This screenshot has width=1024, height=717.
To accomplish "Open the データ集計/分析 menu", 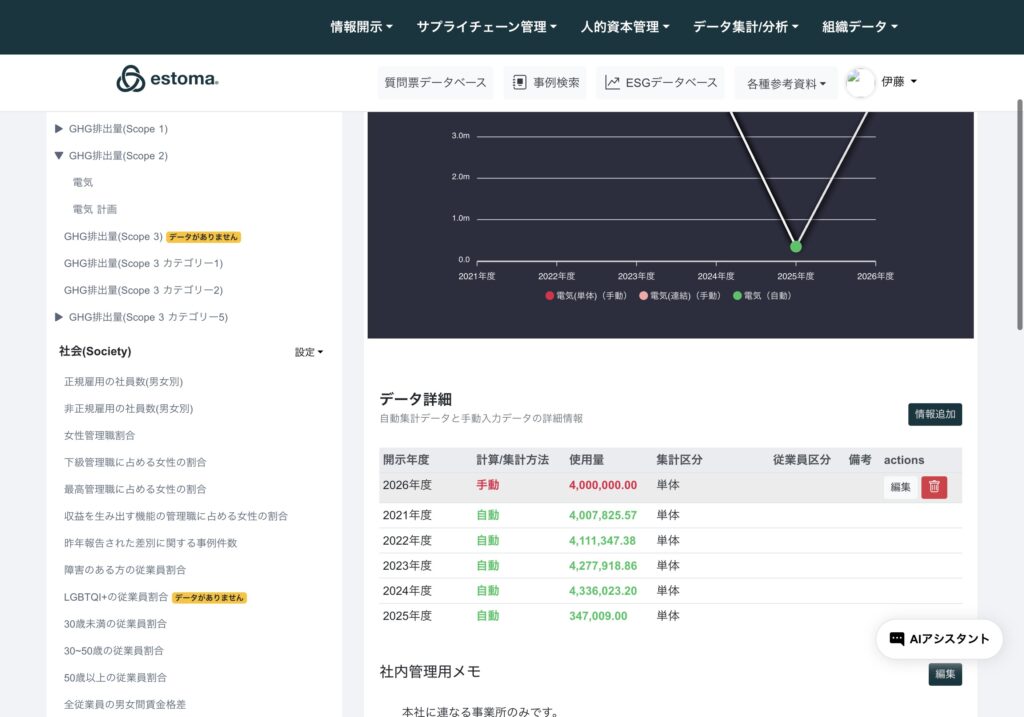I will click(x=745, y=27).
